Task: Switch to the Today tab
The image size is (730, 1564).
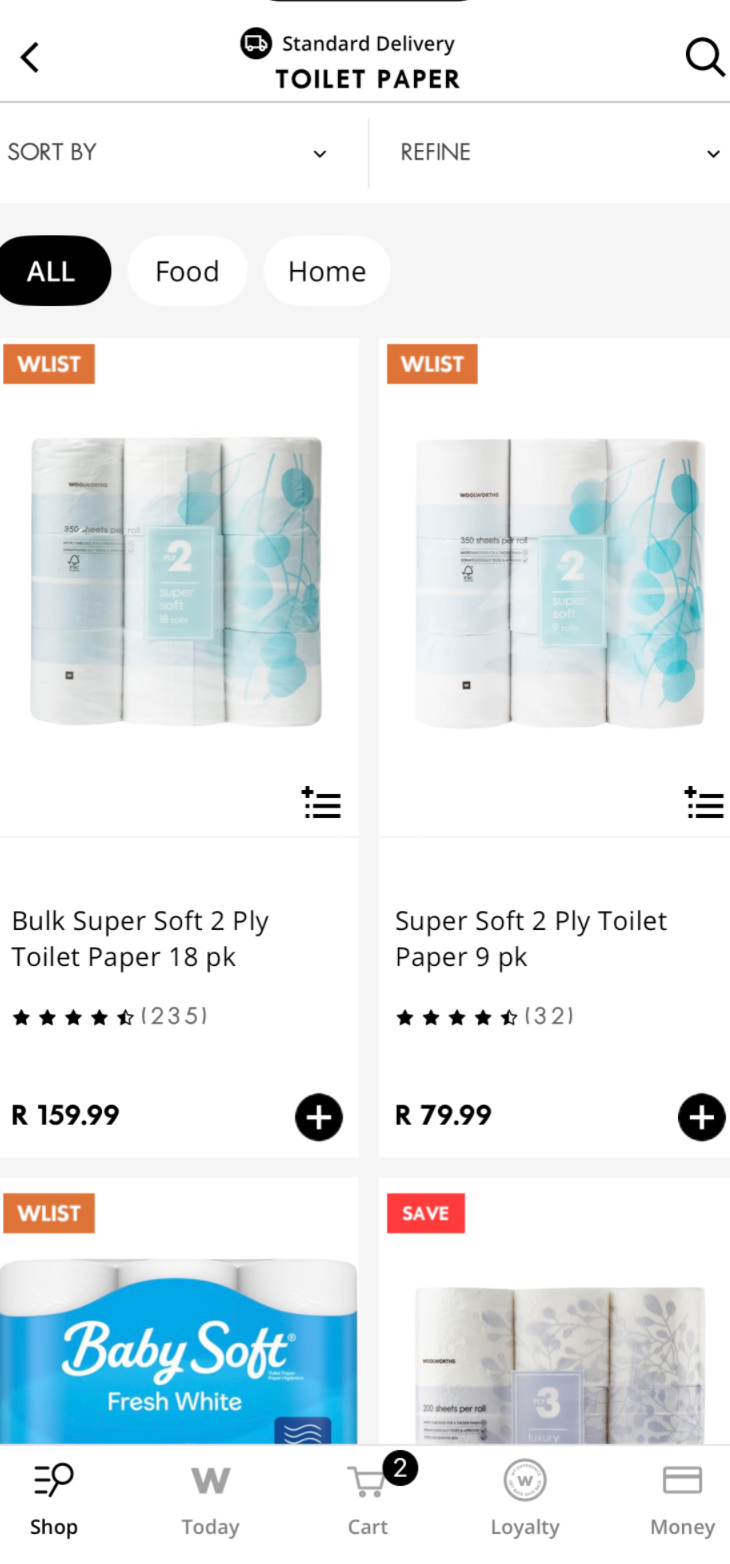Action: (x=210, y=1497)
